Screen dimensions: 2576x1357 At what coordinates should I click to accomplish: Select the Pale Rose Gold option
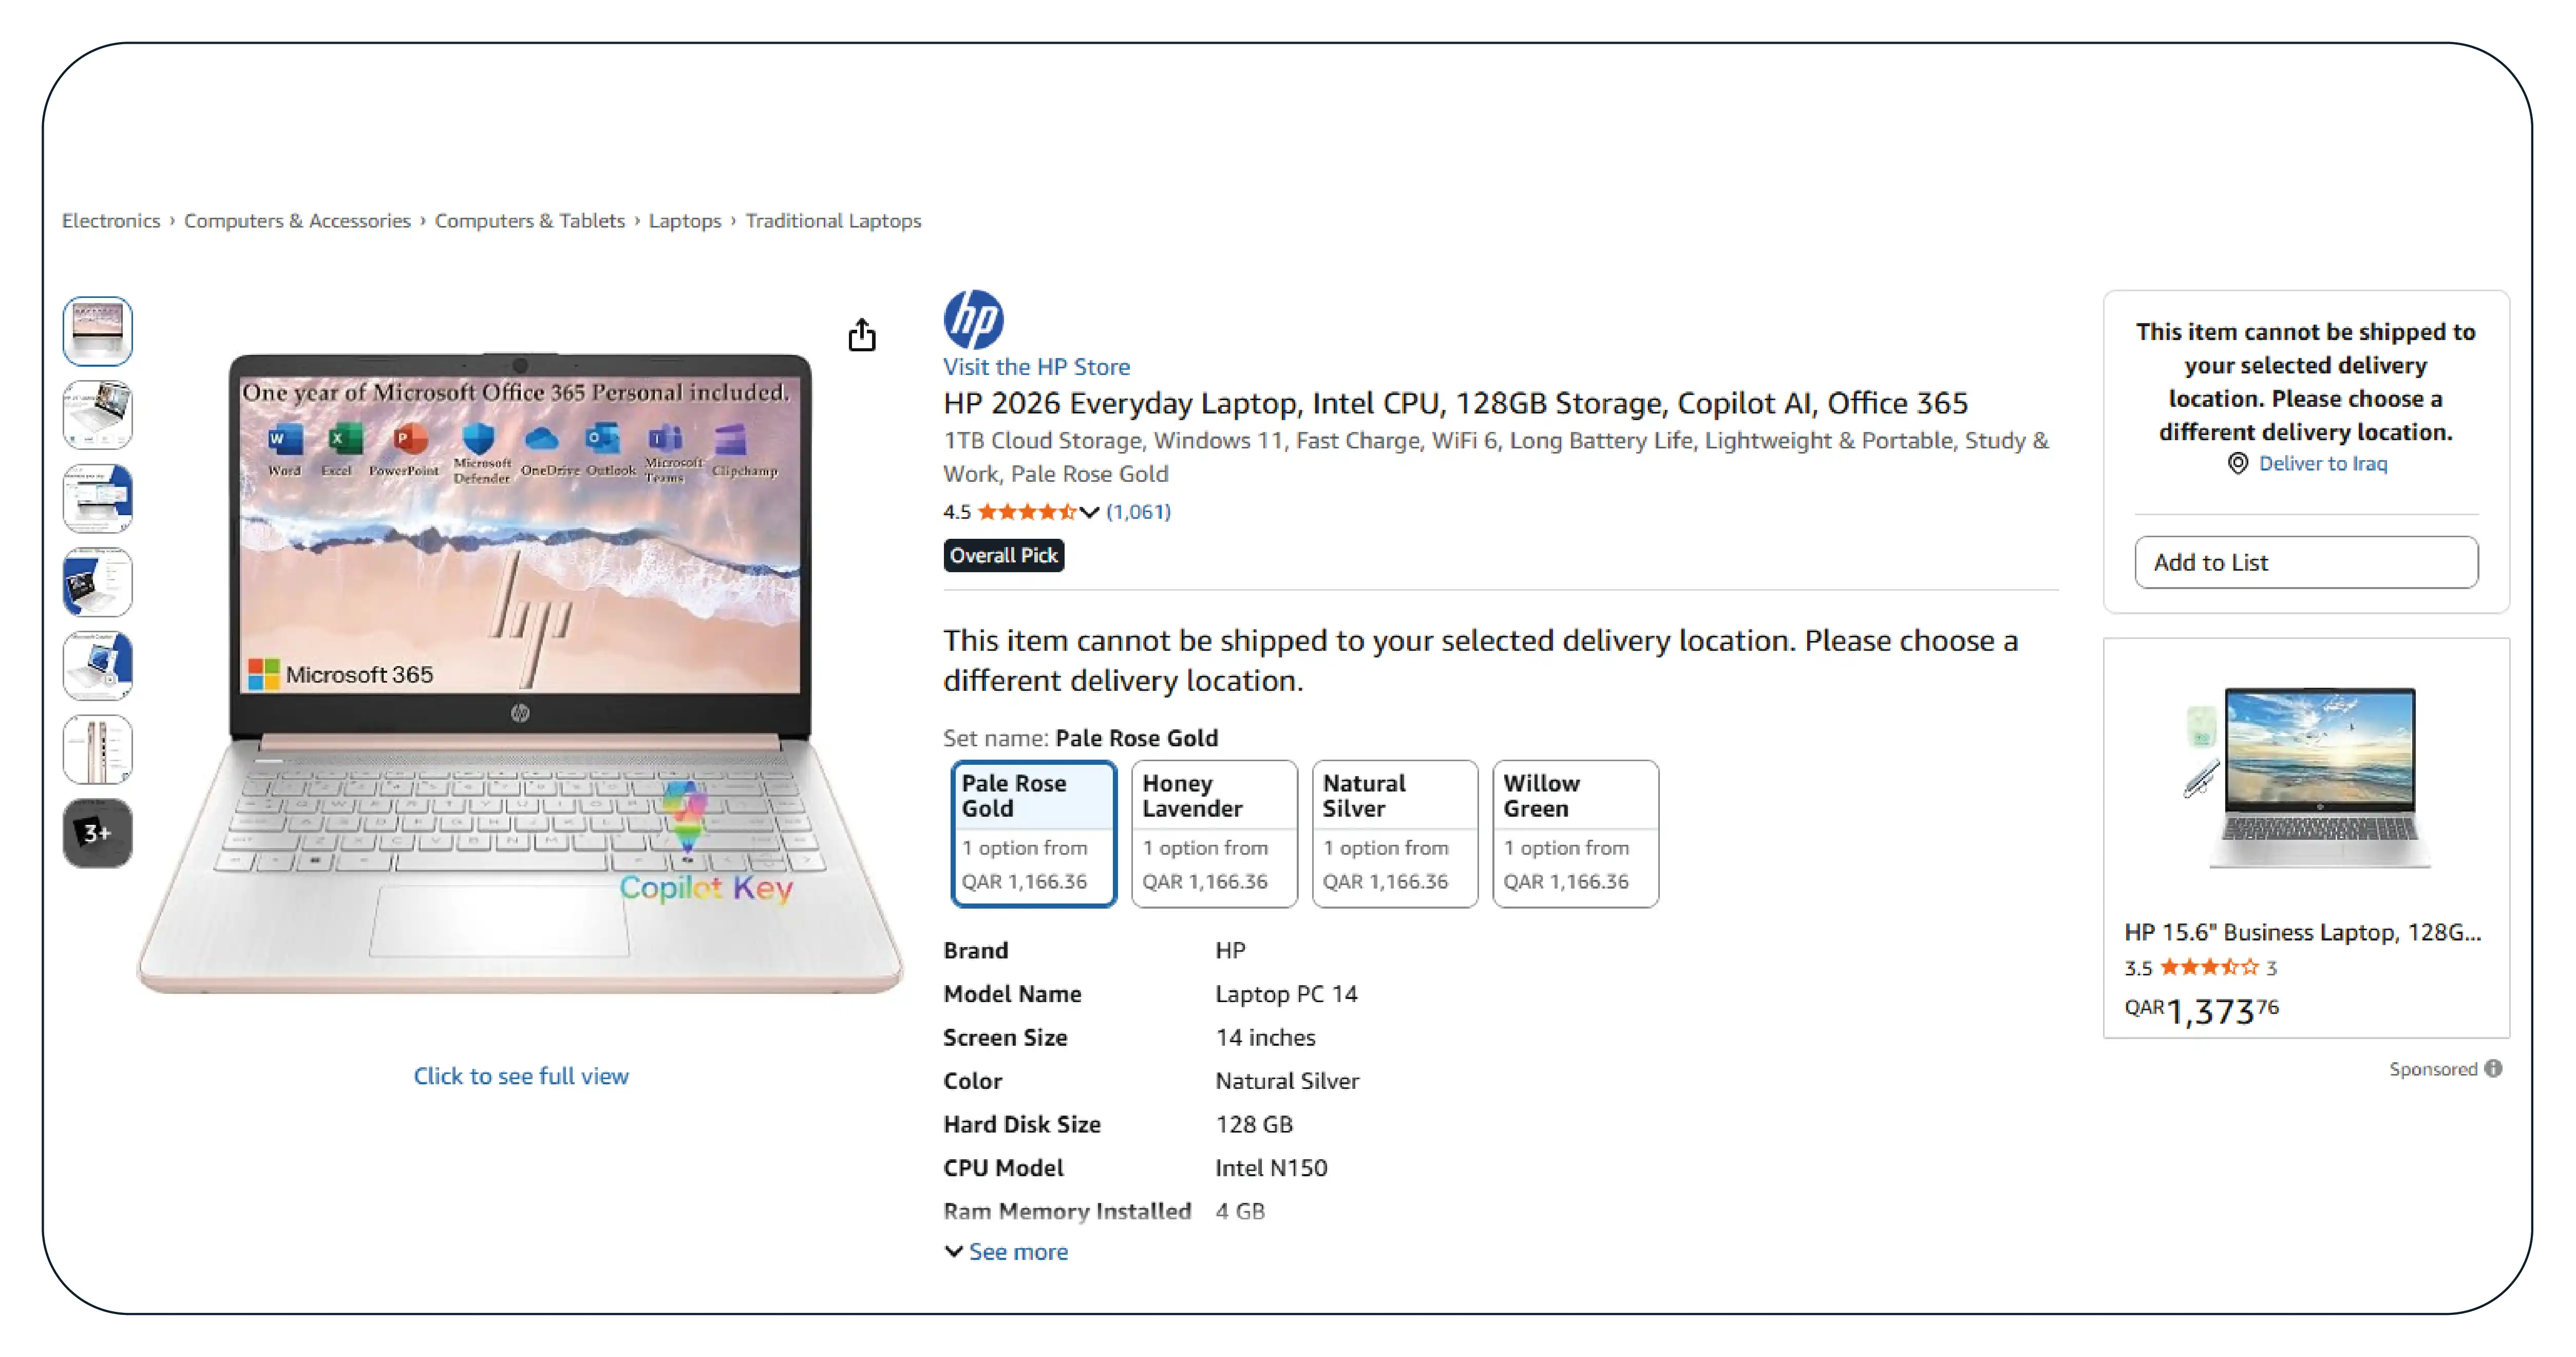tap(1033, 833)
